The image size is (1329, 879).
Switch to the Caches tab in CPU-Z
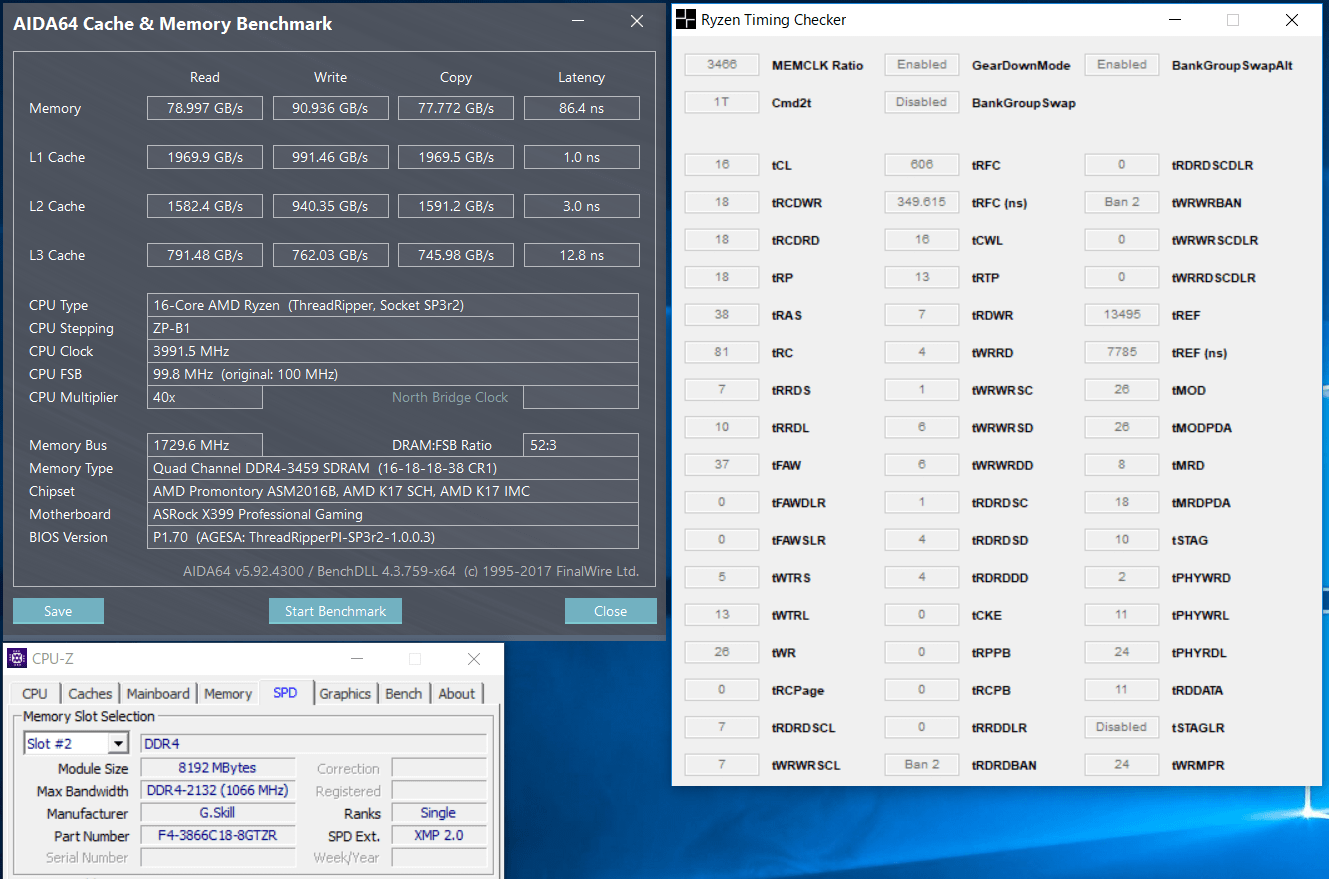coord(90,693)
